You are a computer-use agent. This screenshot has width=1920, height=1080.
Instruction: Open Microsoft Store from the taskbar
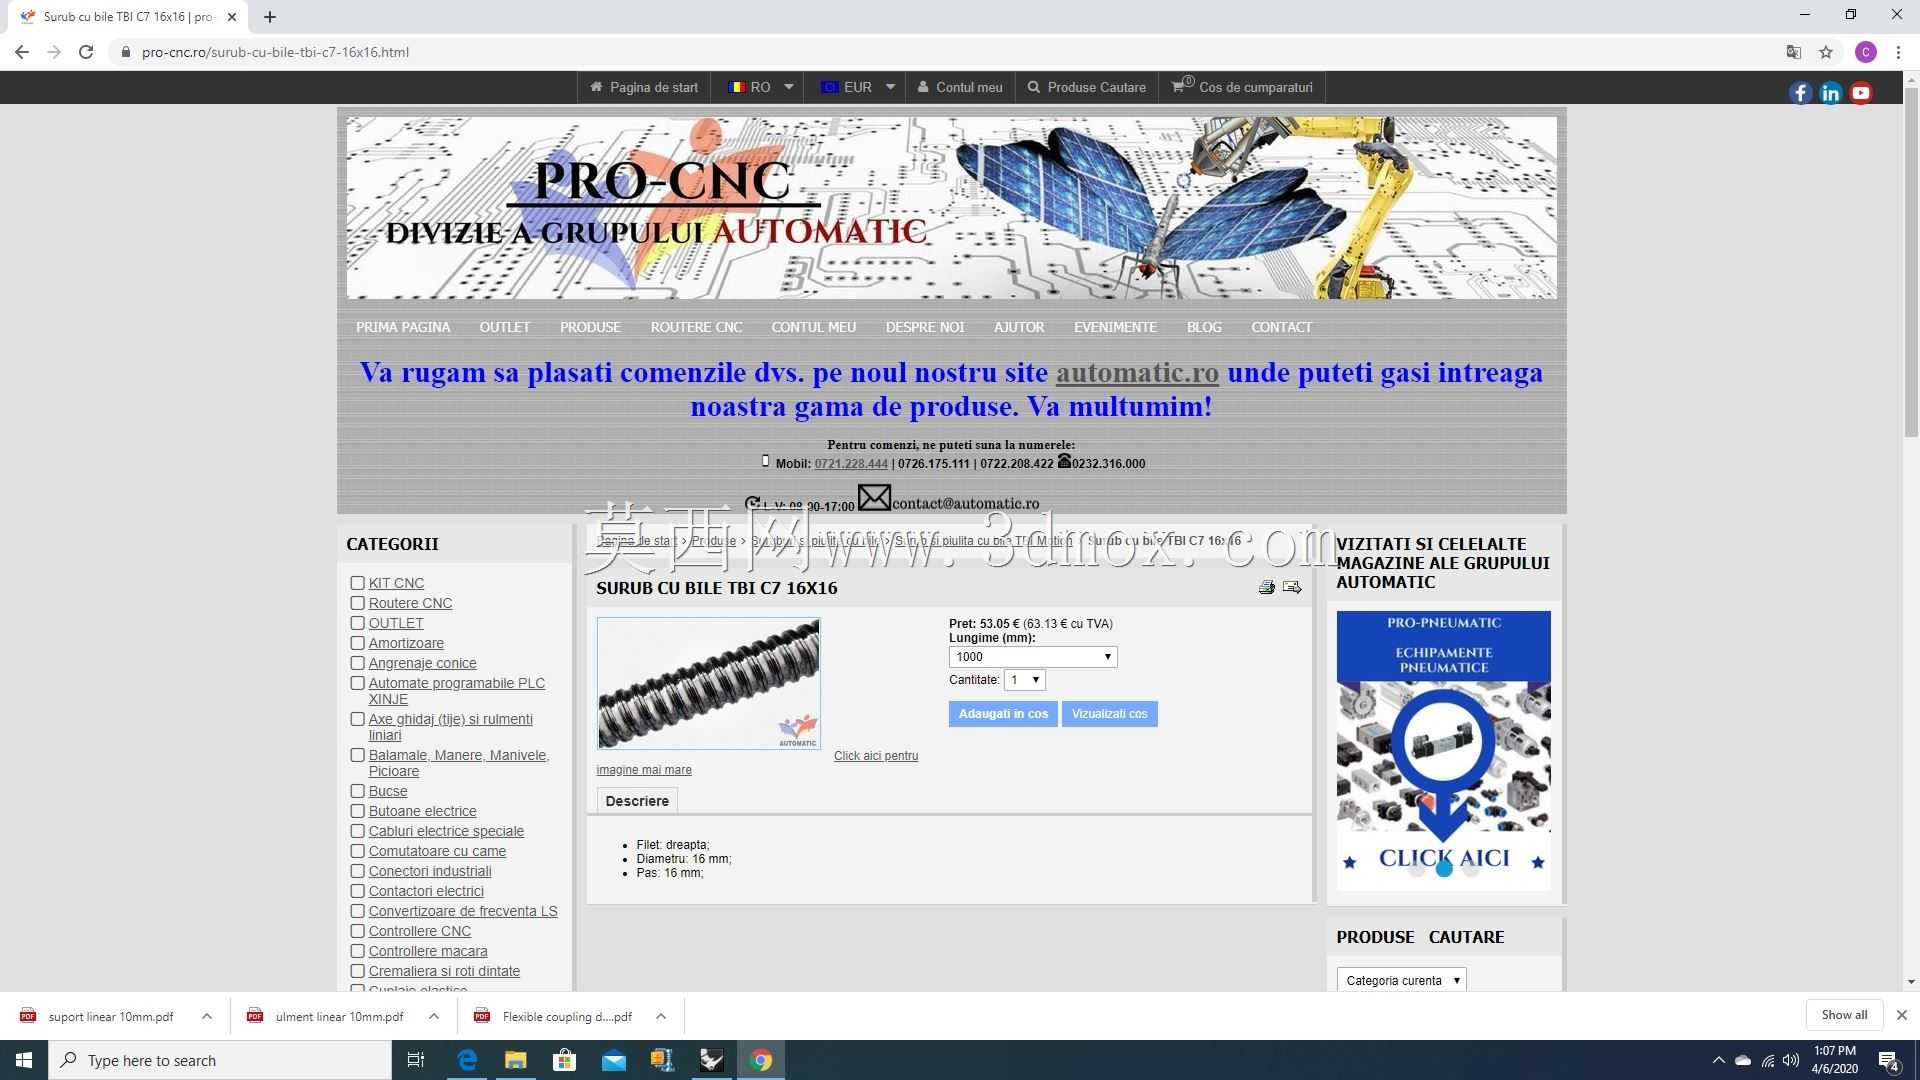(564, 1060)
